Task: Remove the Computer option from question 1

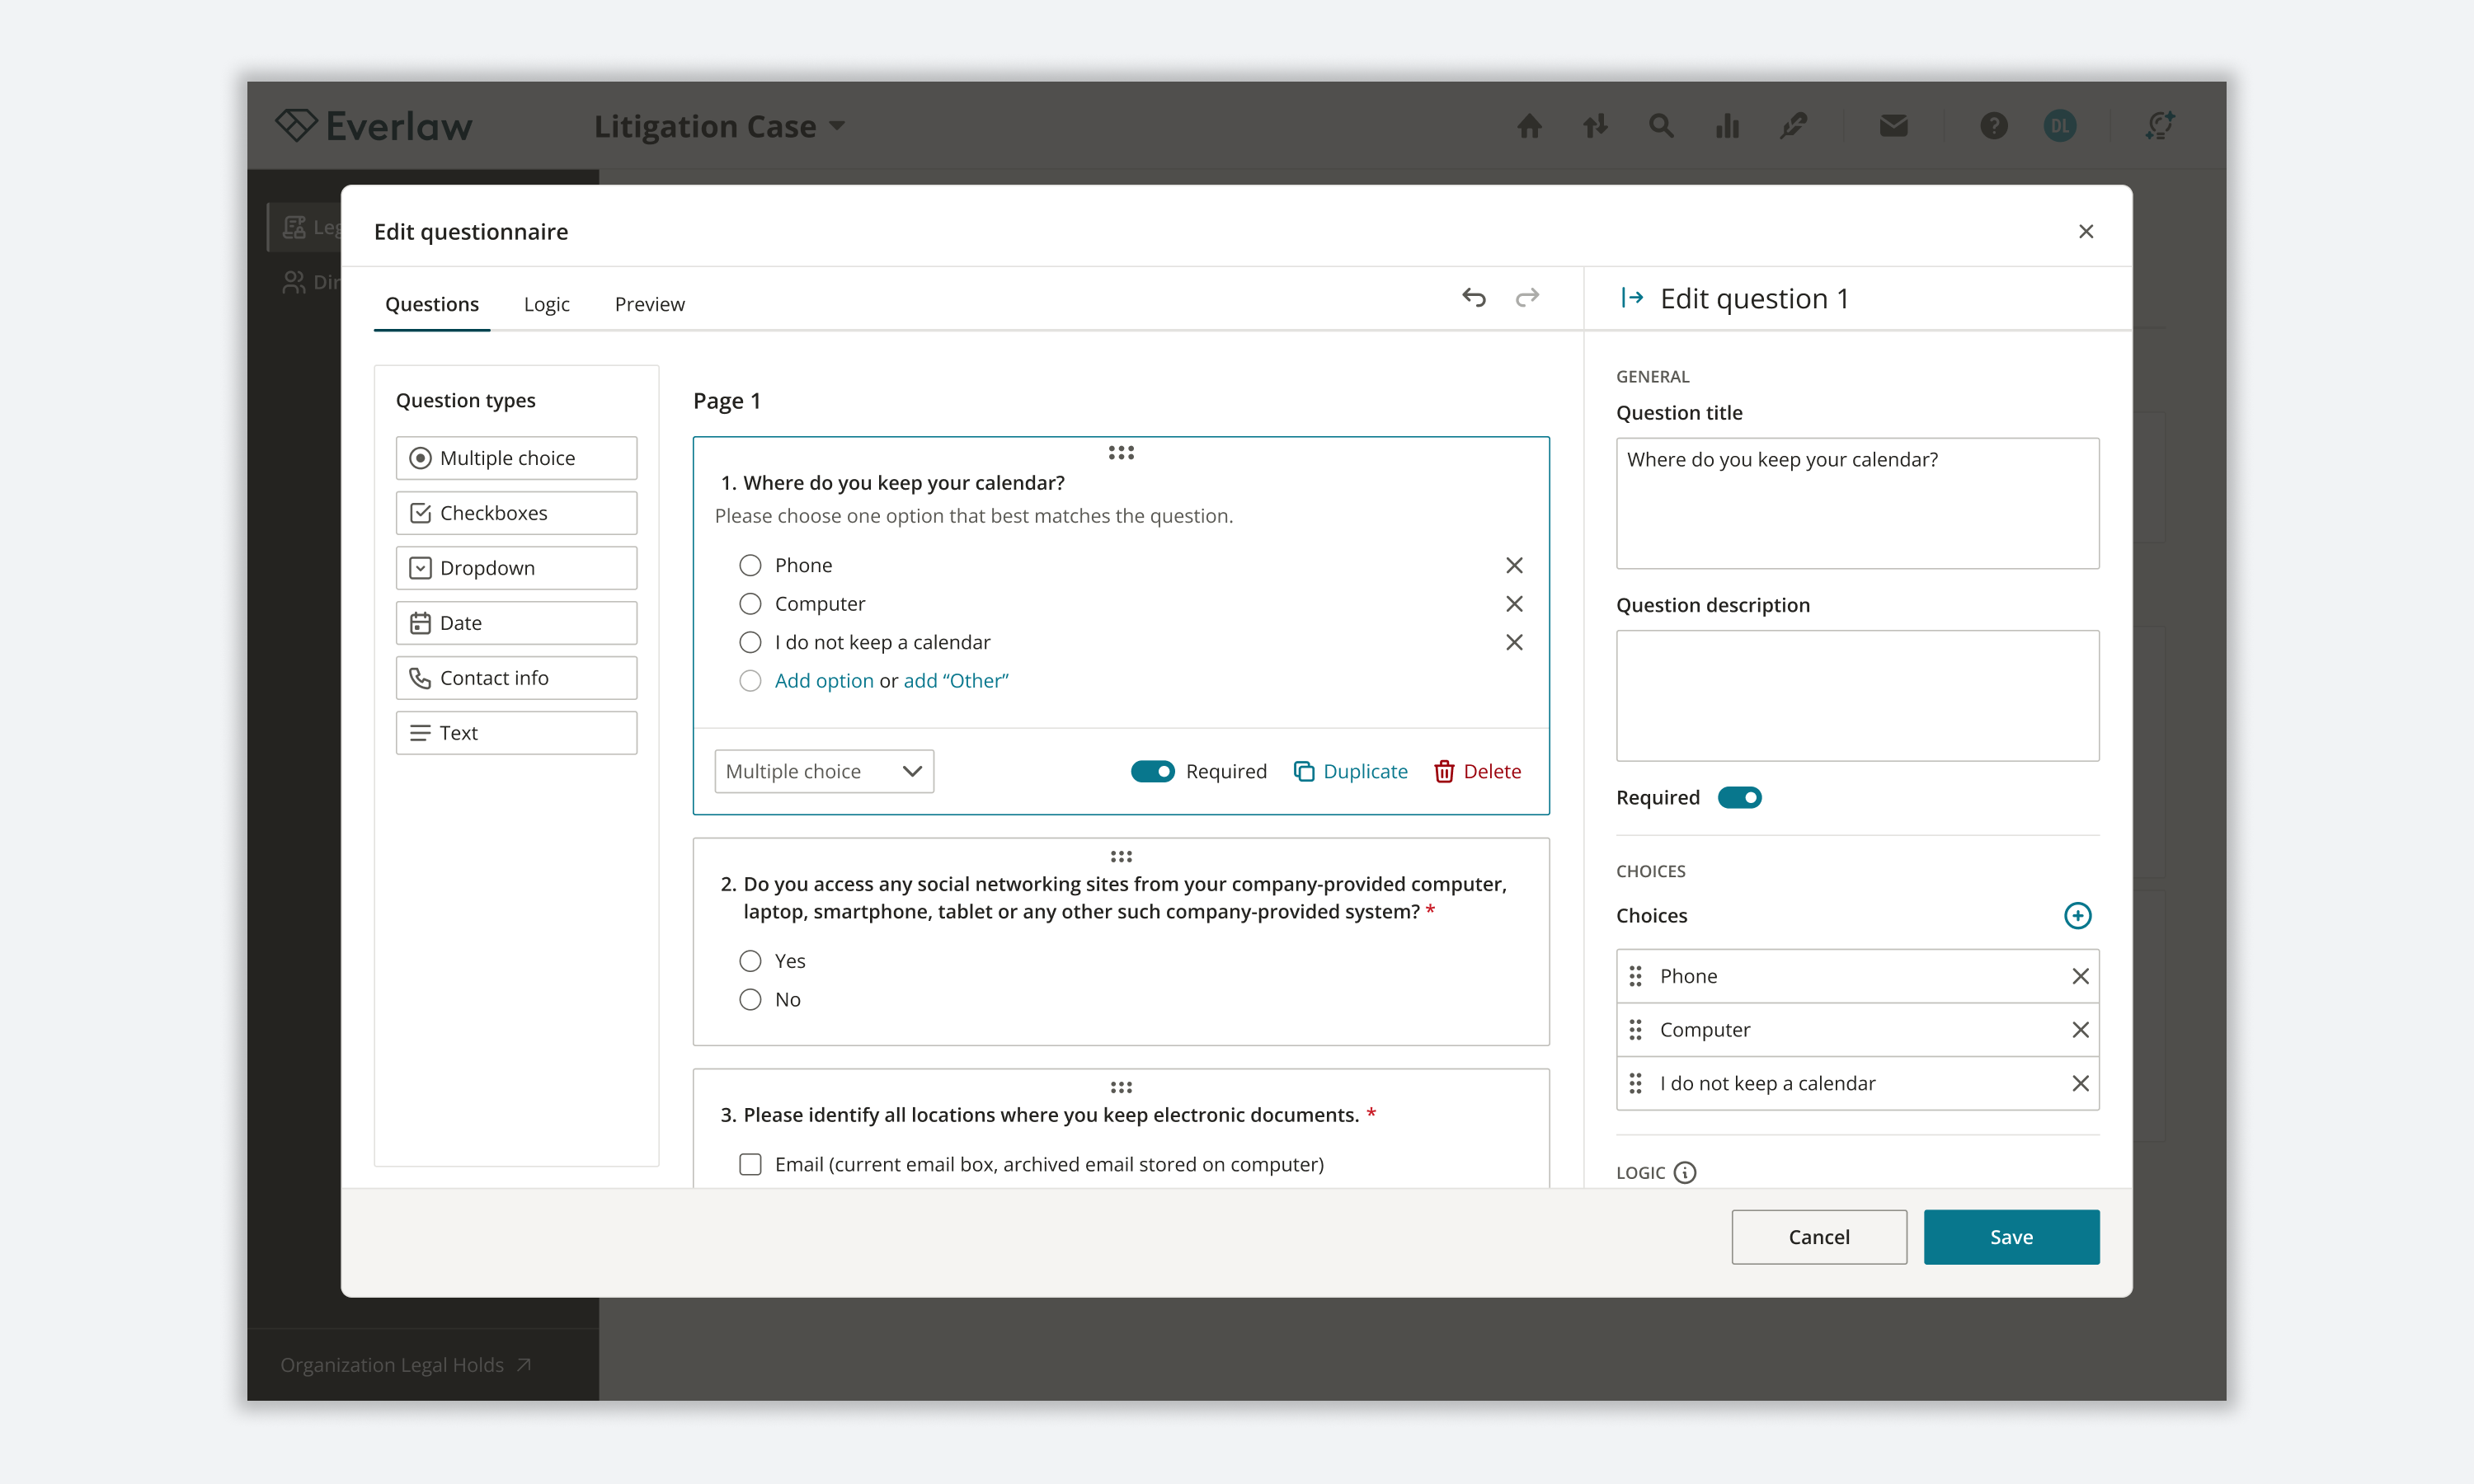Action: [1514, 604]
